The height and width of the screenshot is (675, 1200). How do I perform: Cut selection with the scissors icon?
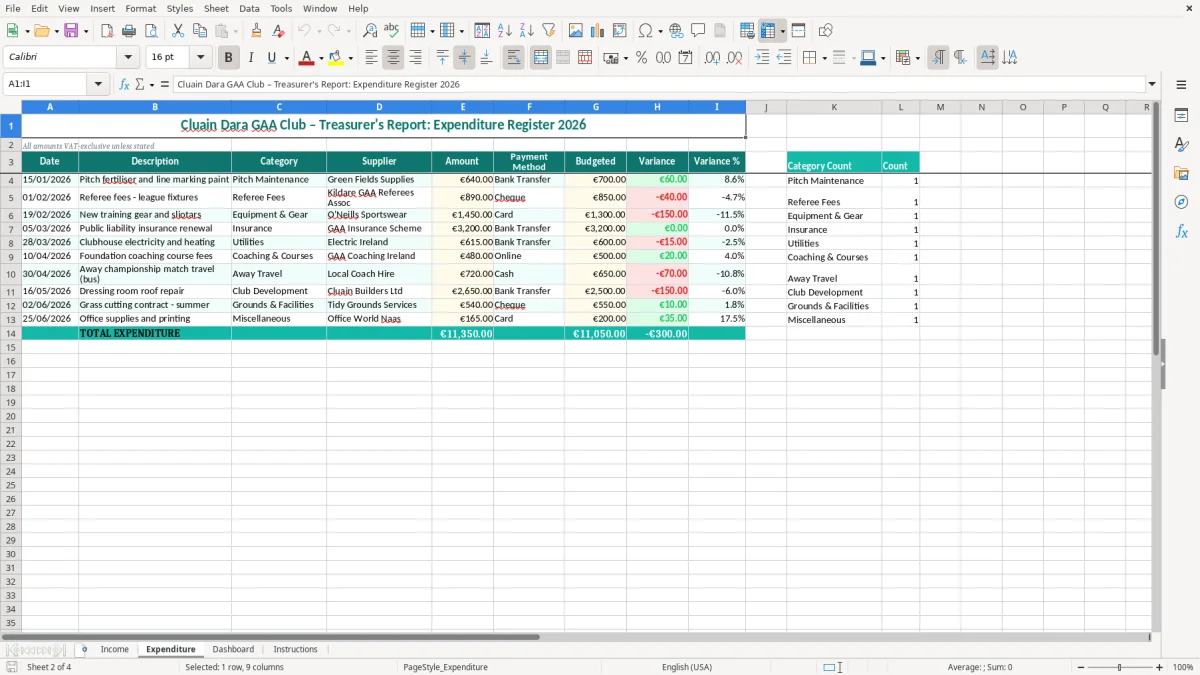pos(177,31)
